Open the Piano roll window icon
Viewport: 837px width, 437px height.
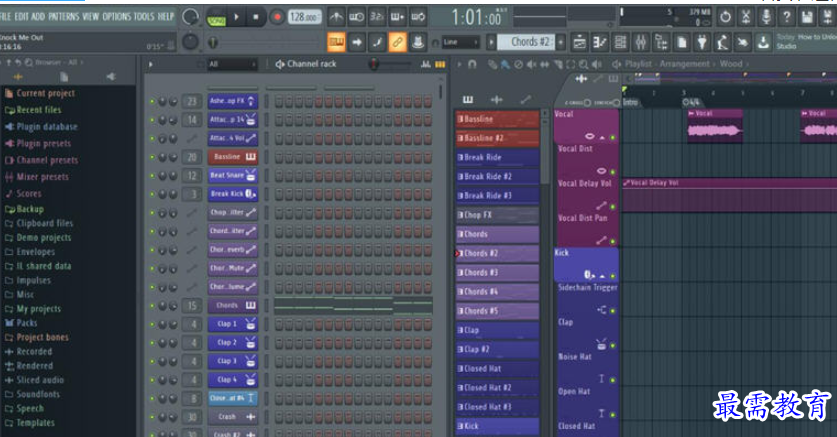point(600,42)
